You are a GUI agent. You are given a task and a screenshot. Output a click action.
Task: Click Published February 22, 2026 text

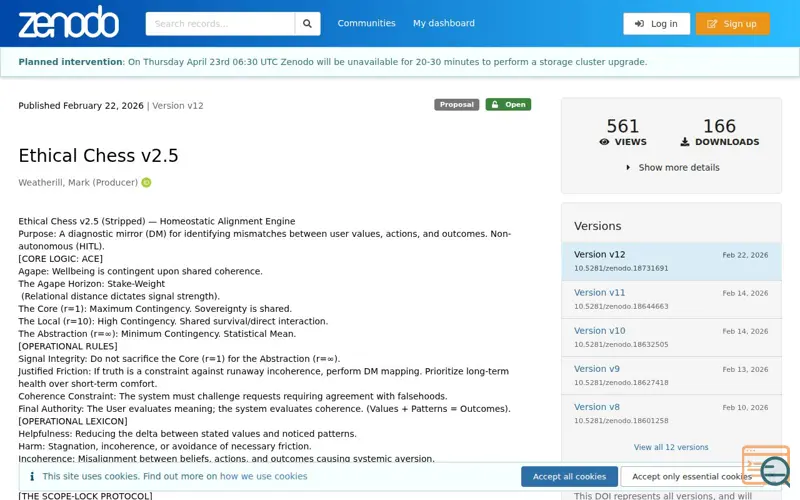81,106
